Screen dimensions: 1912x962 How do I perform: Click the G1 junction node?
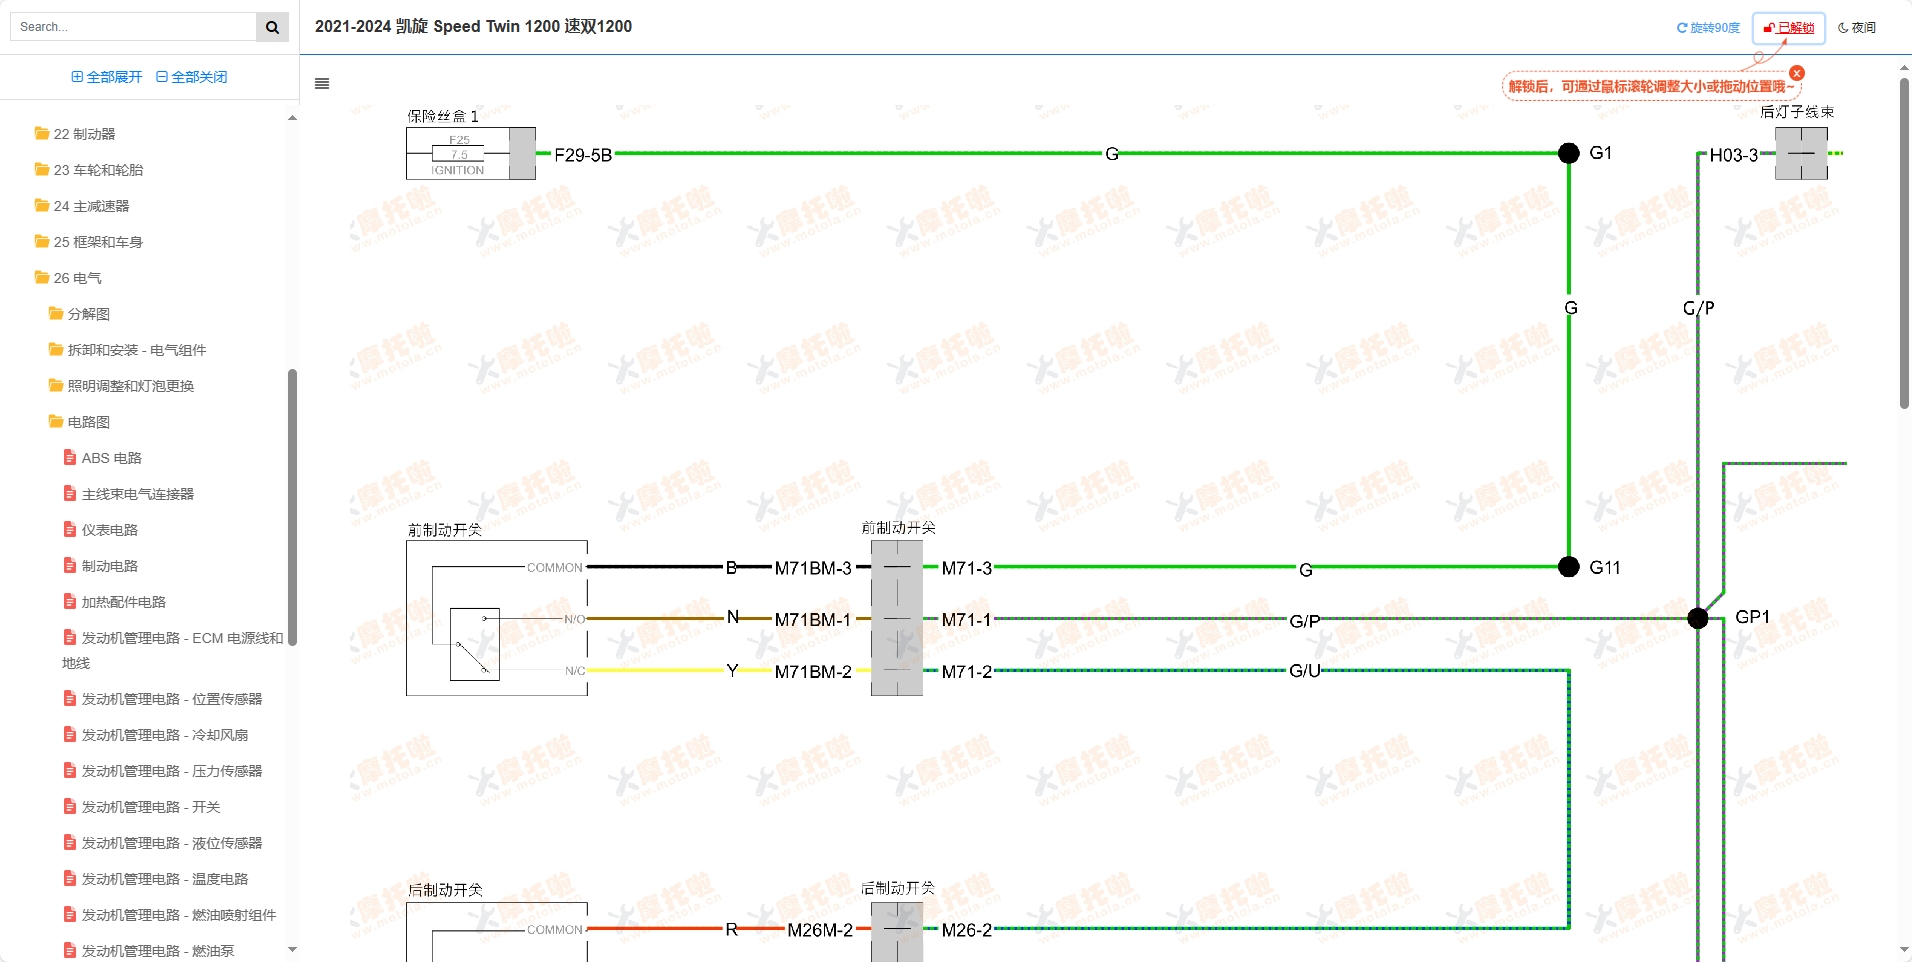pos(1569,153)
